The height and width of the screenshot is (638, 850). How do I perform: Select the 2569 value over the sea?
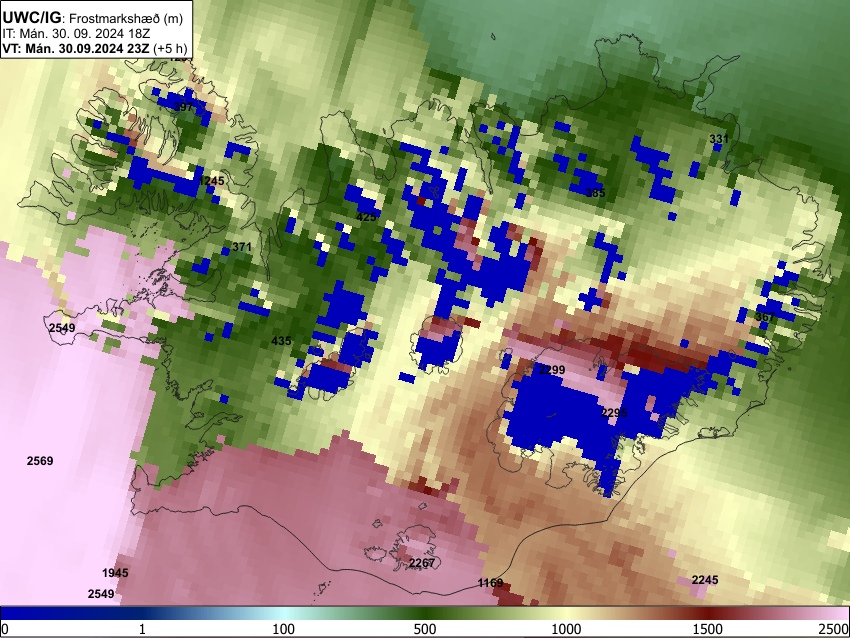coord(40,461)
